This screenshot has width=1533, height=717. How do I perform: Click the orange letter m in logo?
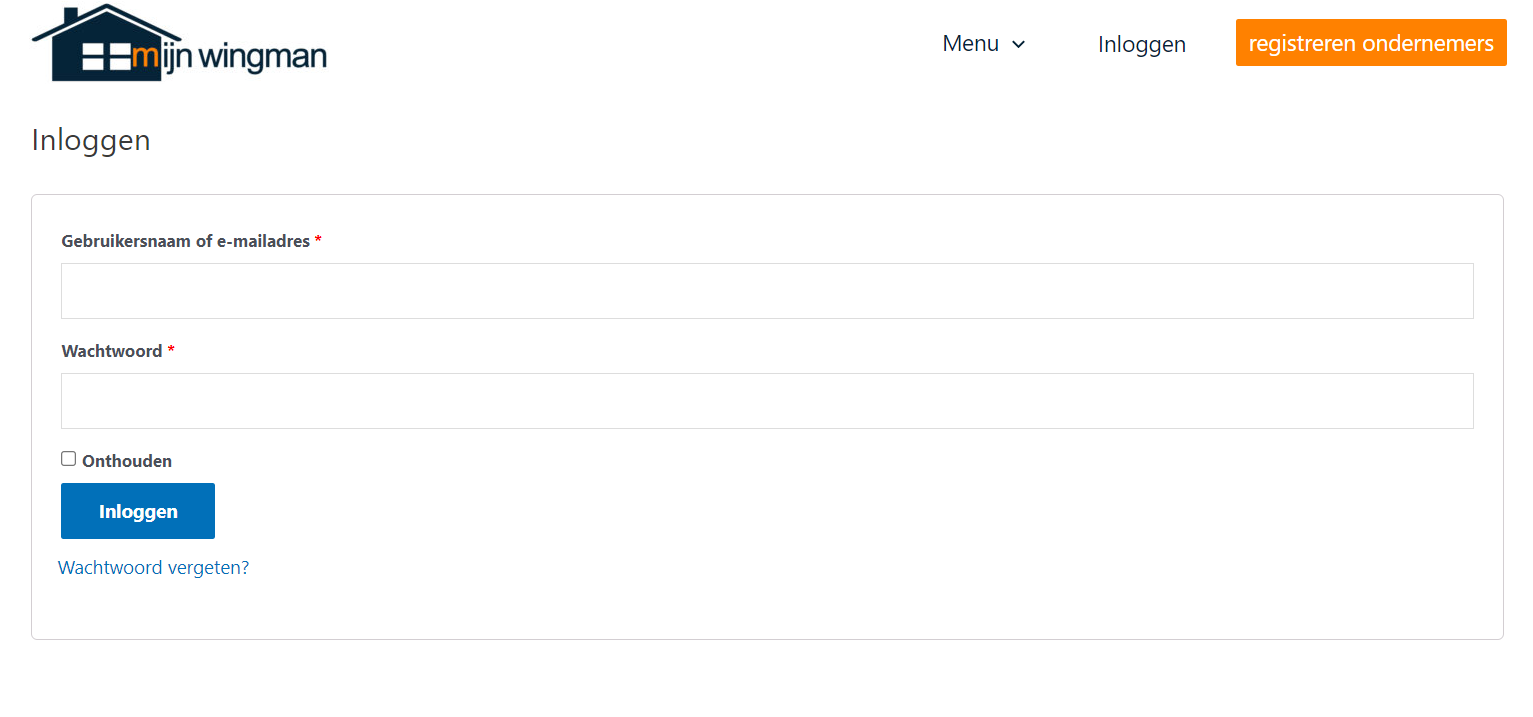146,58
